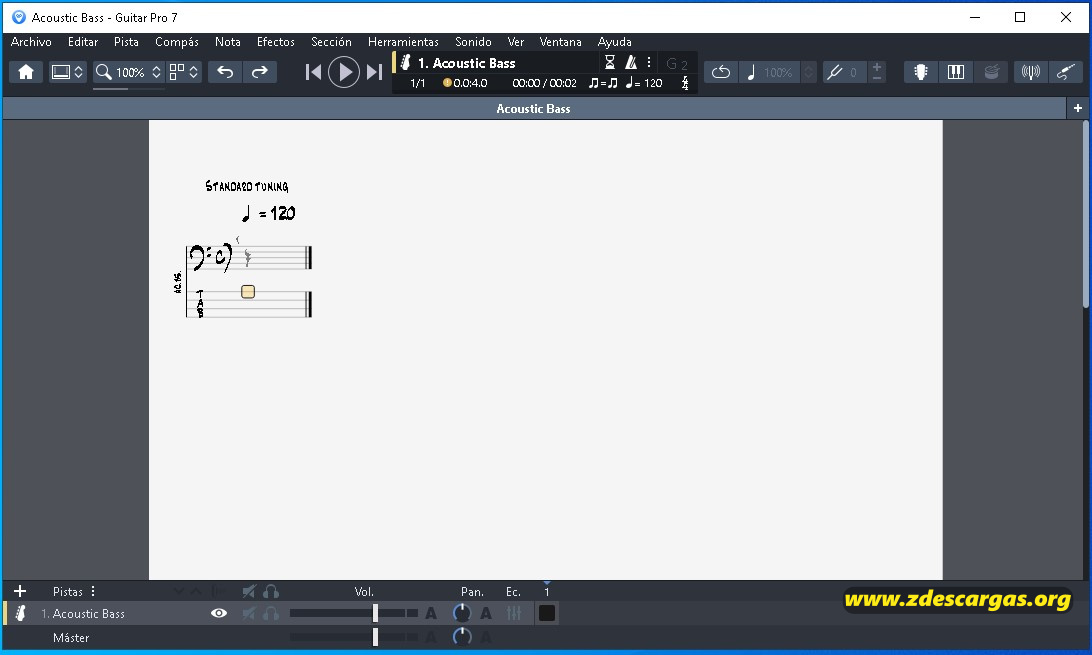The height and width of the screenshot is (655, 1092).
Task: Click the tempo marking 120 in score
Action: click(x=268, y=213)
